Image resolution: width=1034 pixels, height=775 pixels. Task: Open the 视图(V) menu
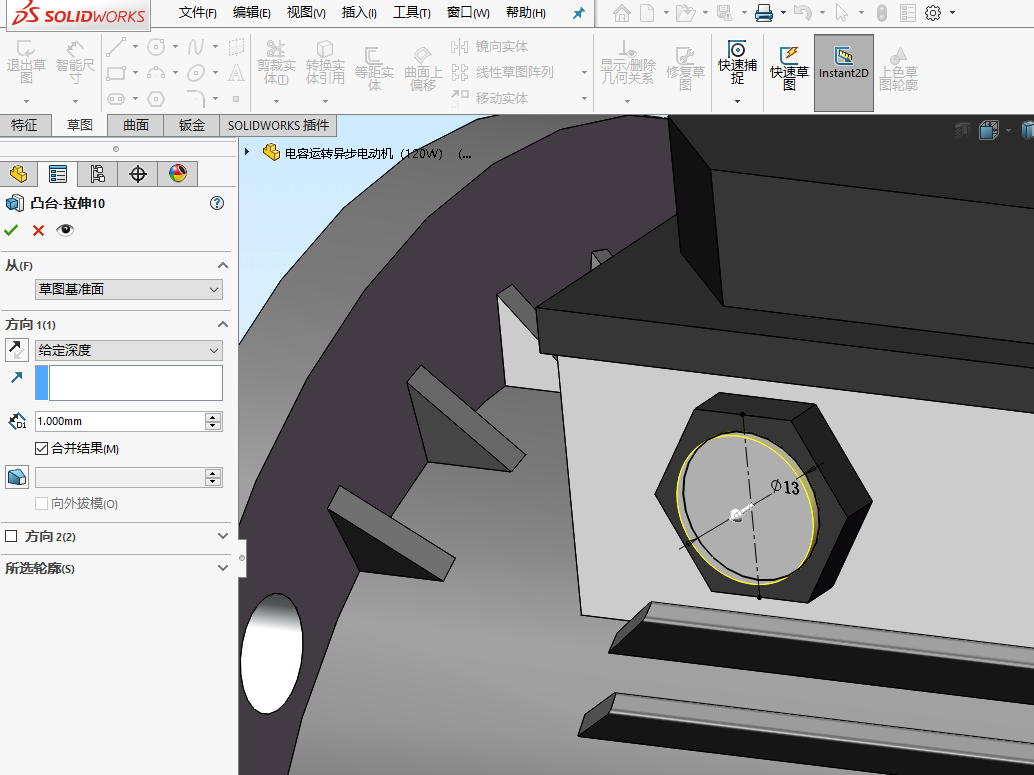pyautogui.click(x=306, y=13)
